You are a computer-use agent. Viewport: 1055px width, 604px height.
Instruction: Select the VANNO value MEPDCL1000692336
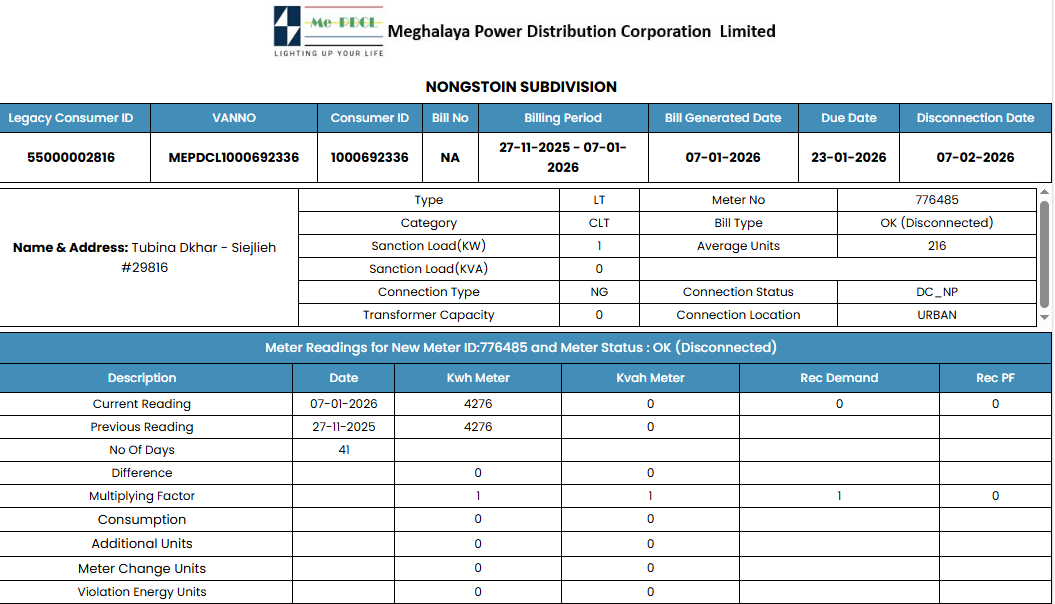(x=233, y=157)
